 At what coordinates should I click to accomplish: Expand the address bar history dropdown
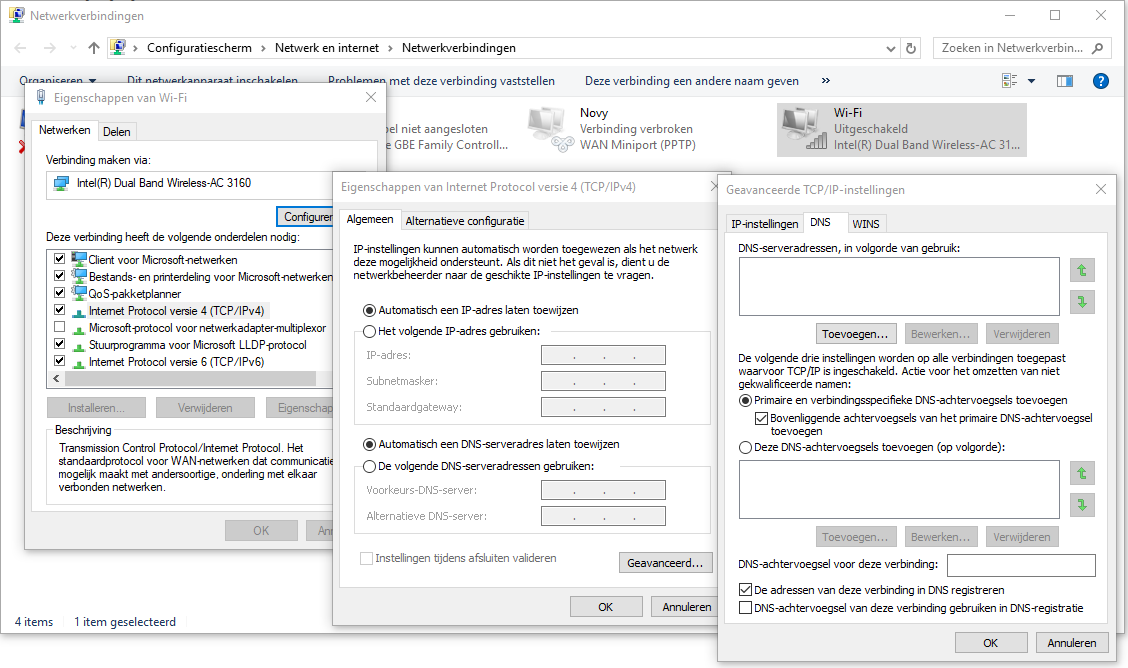[x=891, y=48]
